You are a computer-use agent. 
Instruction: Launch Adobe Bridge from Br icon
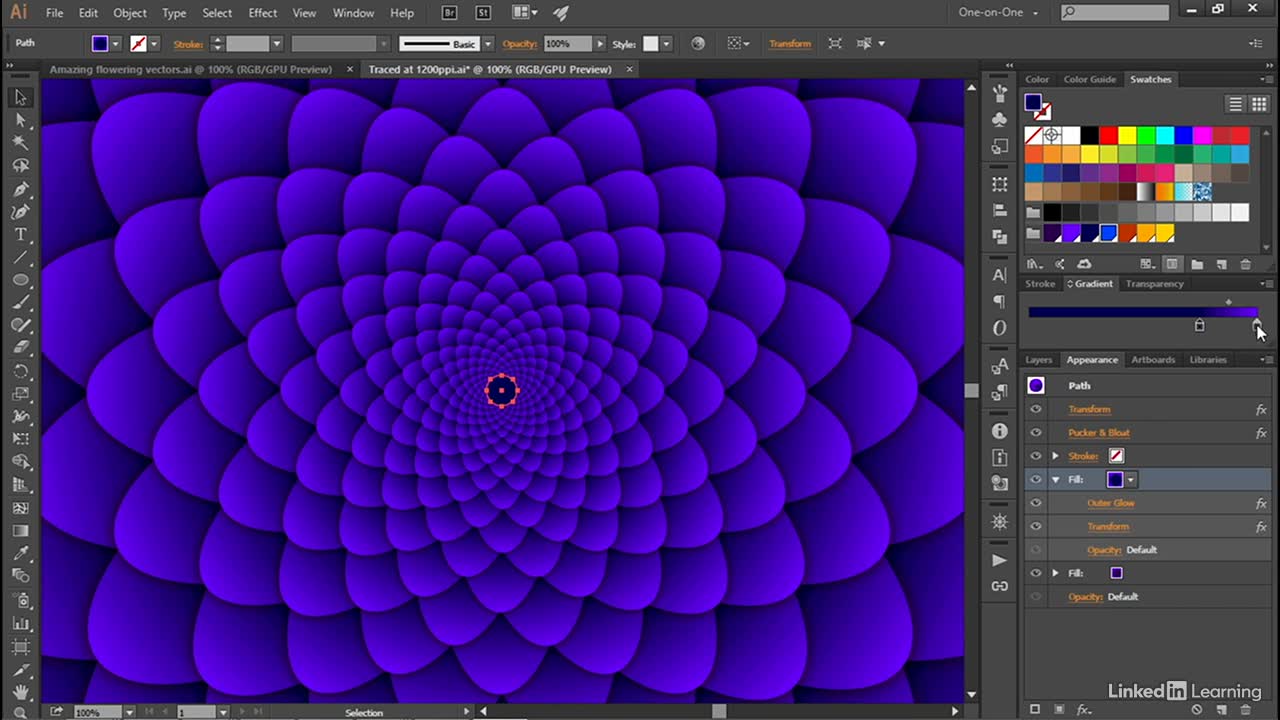452,13
